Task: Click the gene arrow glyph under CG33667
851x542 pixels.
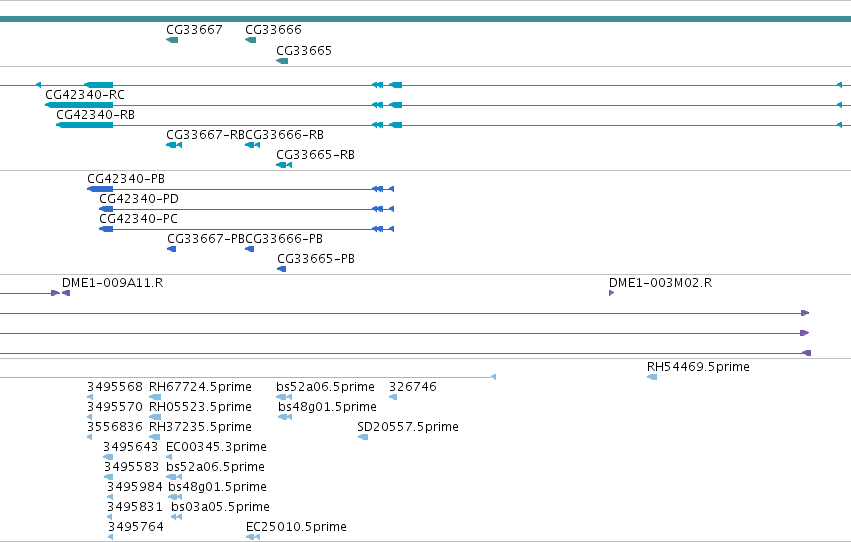Action: click(172, 40)
